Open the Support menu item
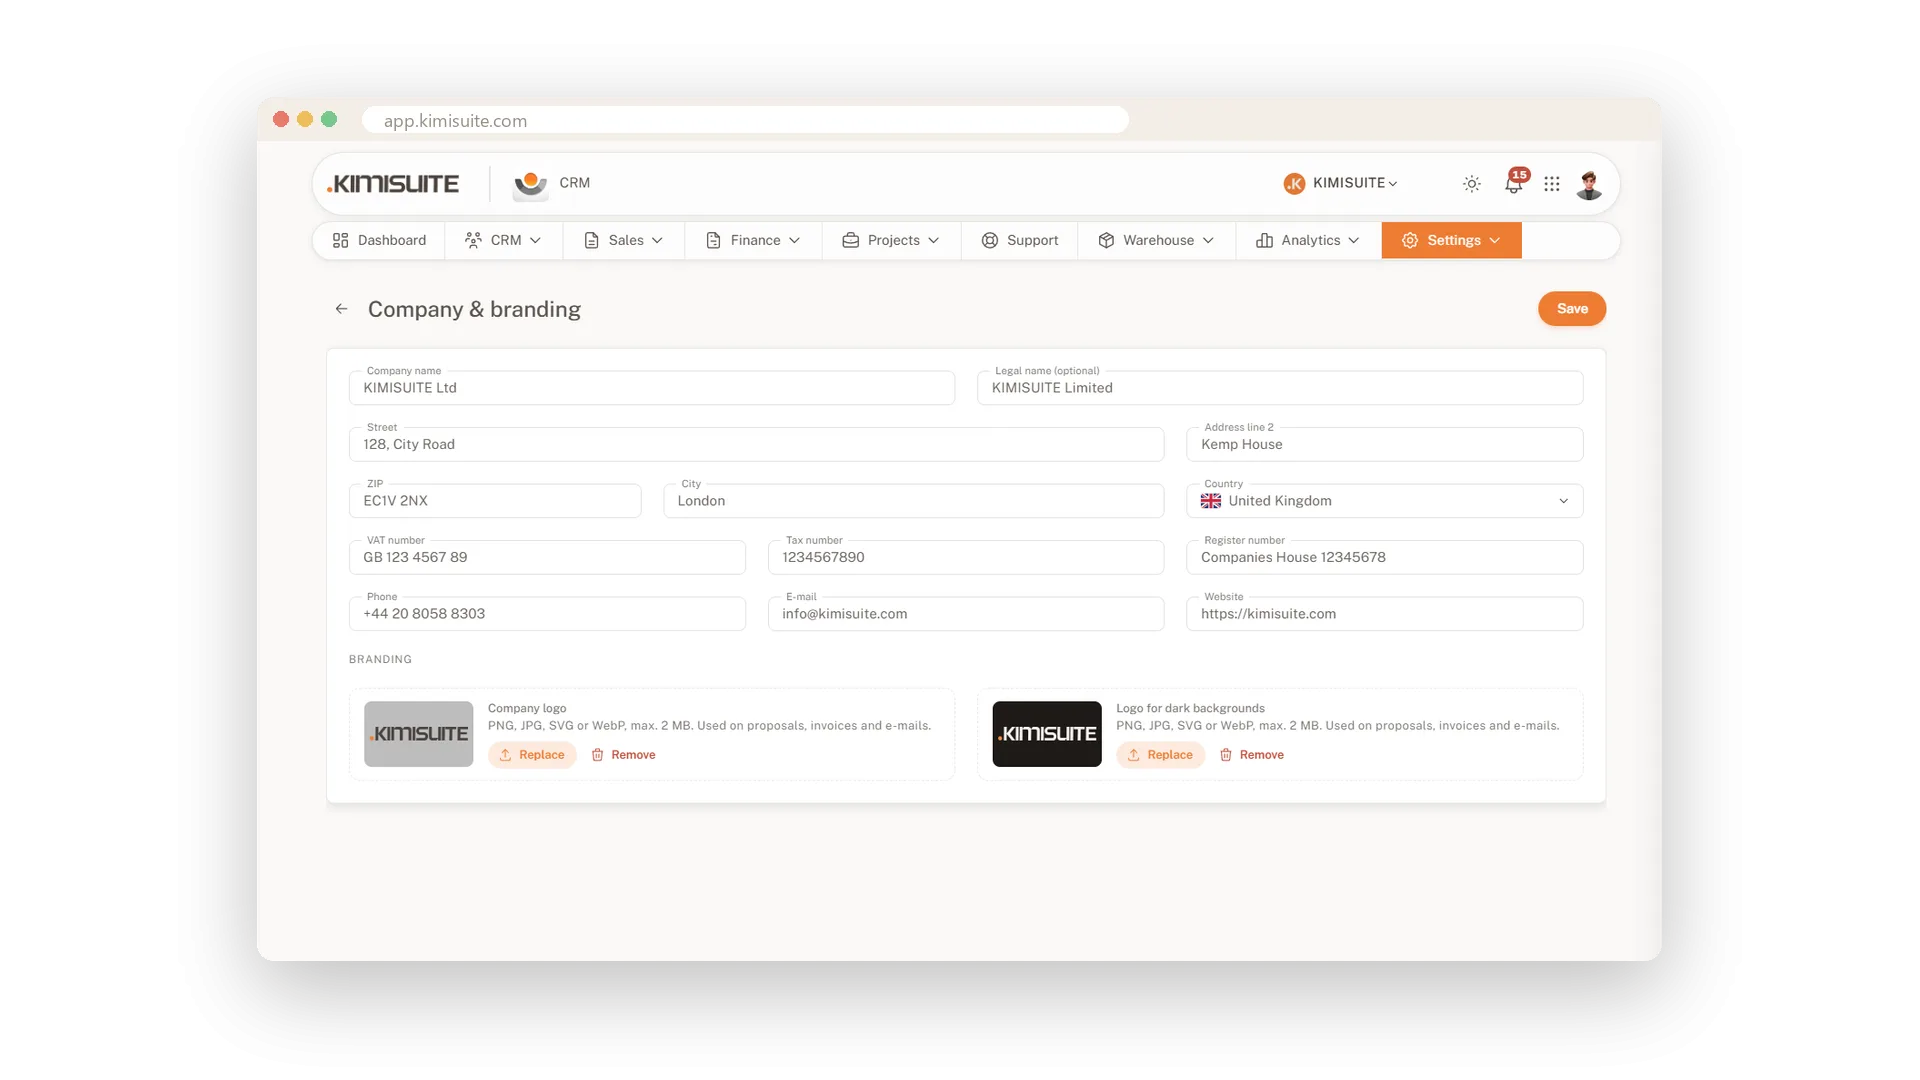The image size is (1920, 1080). tap(1019, 240)
